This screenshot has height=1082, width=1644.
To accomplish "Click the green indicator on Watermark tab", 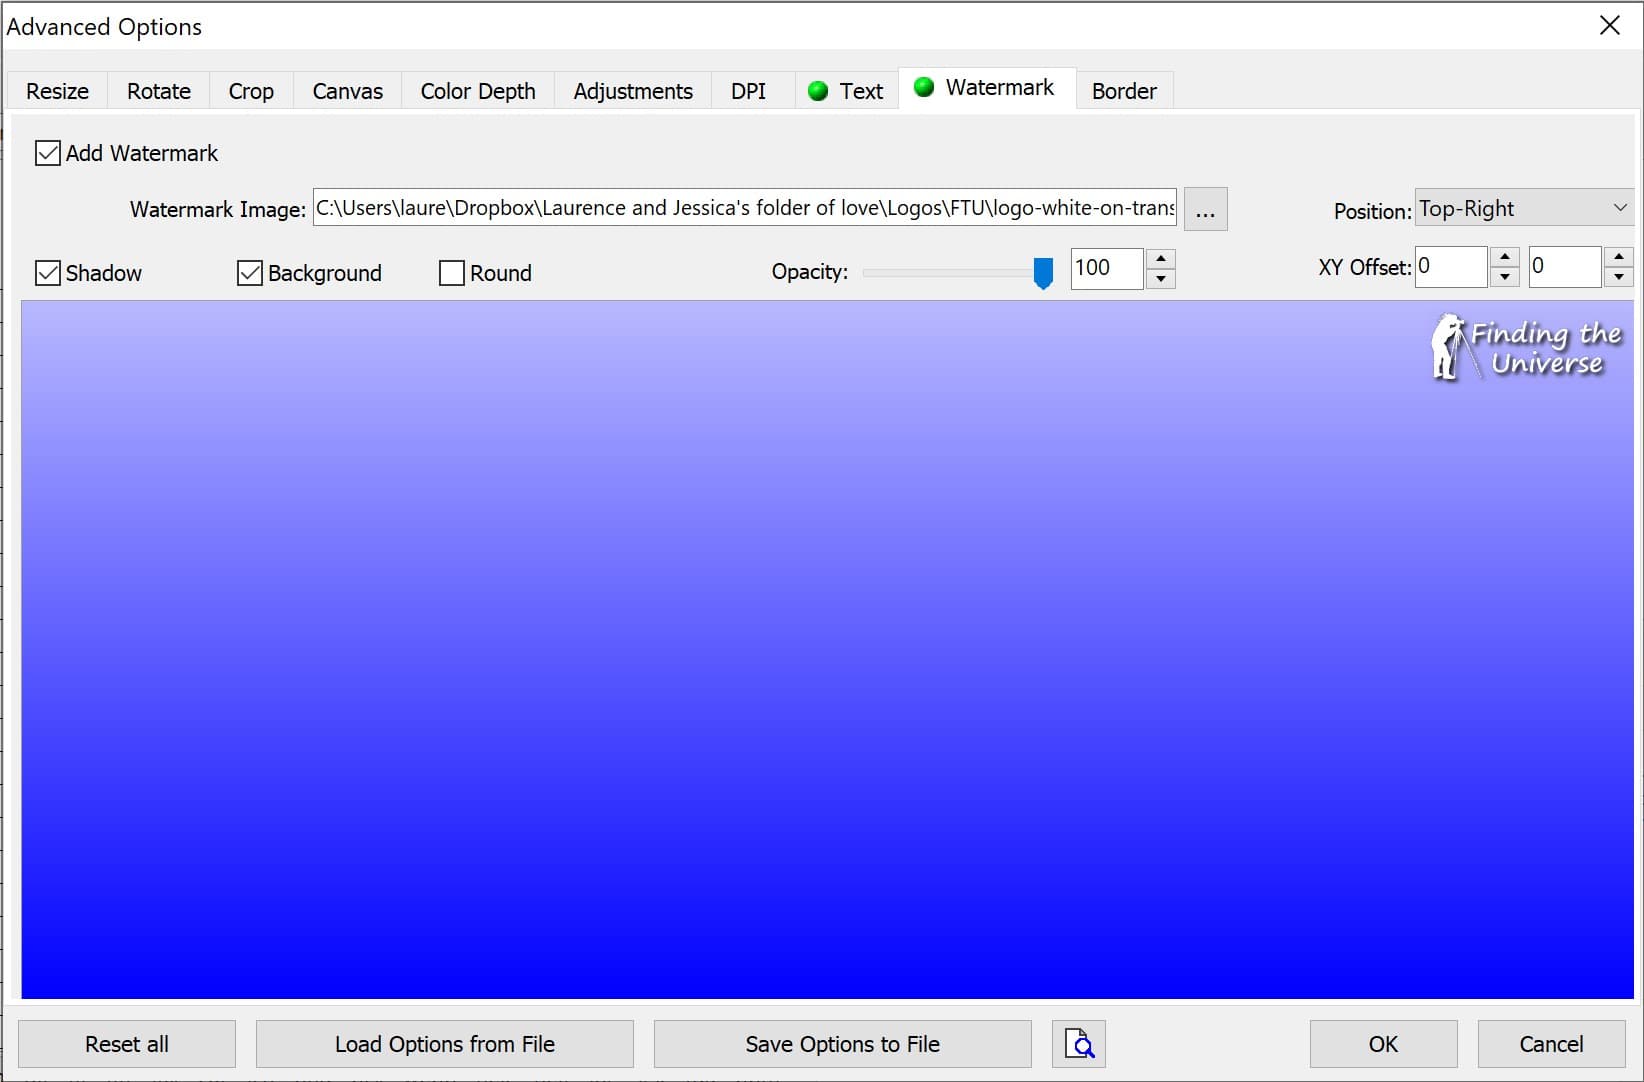I will point(924,88).
